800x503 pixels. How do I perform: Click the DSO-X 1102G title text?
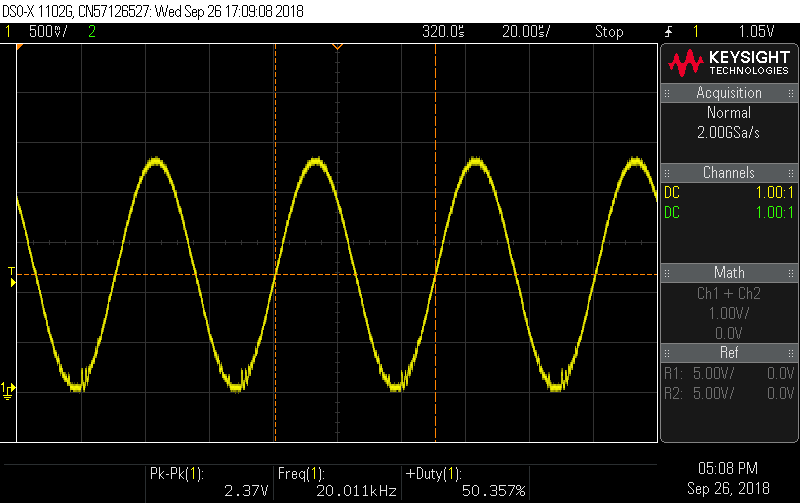tap(38, 11)
